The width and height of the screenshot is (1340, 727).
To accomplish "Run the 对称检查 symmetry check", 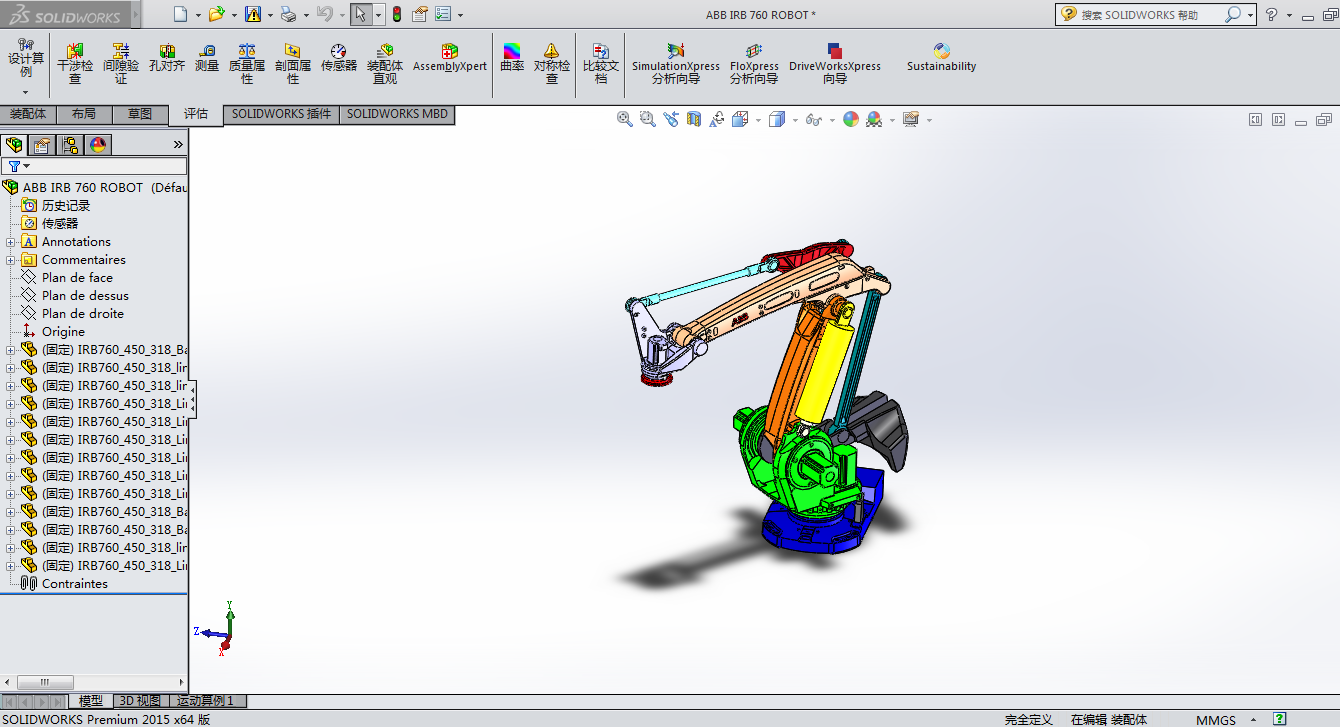I will pos(552,63).
